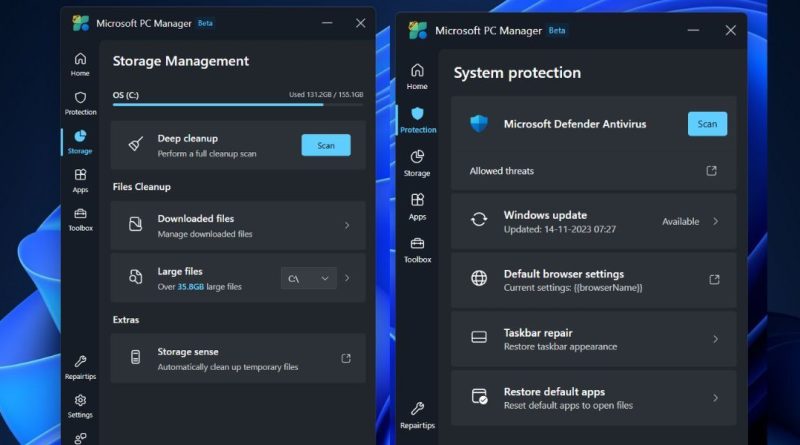
Task: Click the Downloaded files title
Action: (x=195, y=218)
